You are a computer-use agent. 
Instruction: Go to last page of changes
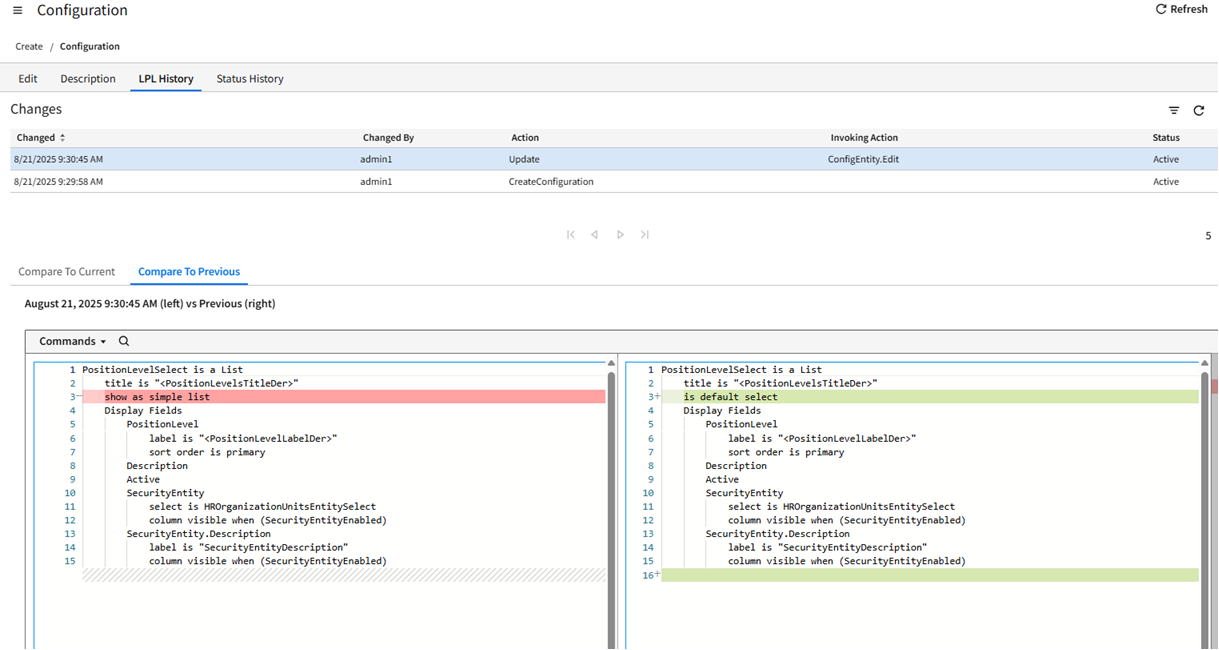tap(645, 235)
